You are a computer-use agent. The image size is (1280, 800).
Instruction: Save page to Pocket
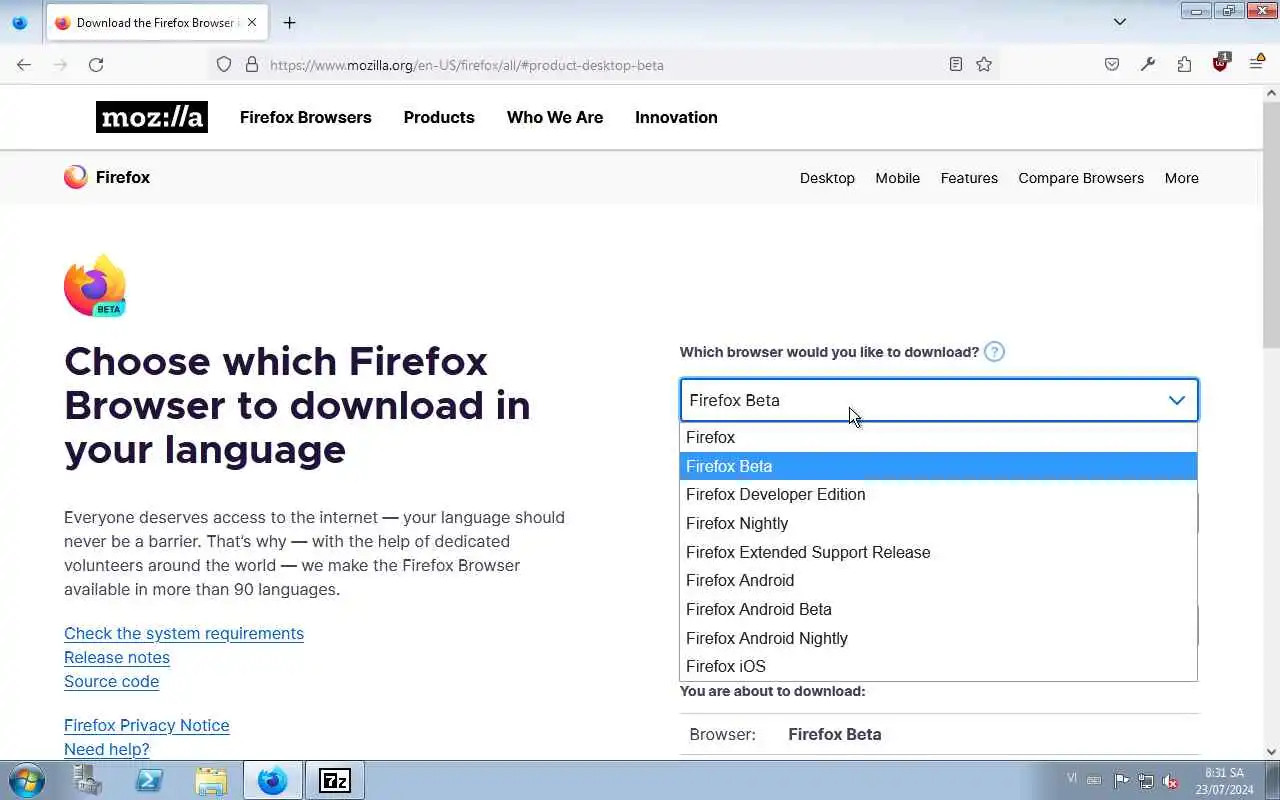point(1112,64)
